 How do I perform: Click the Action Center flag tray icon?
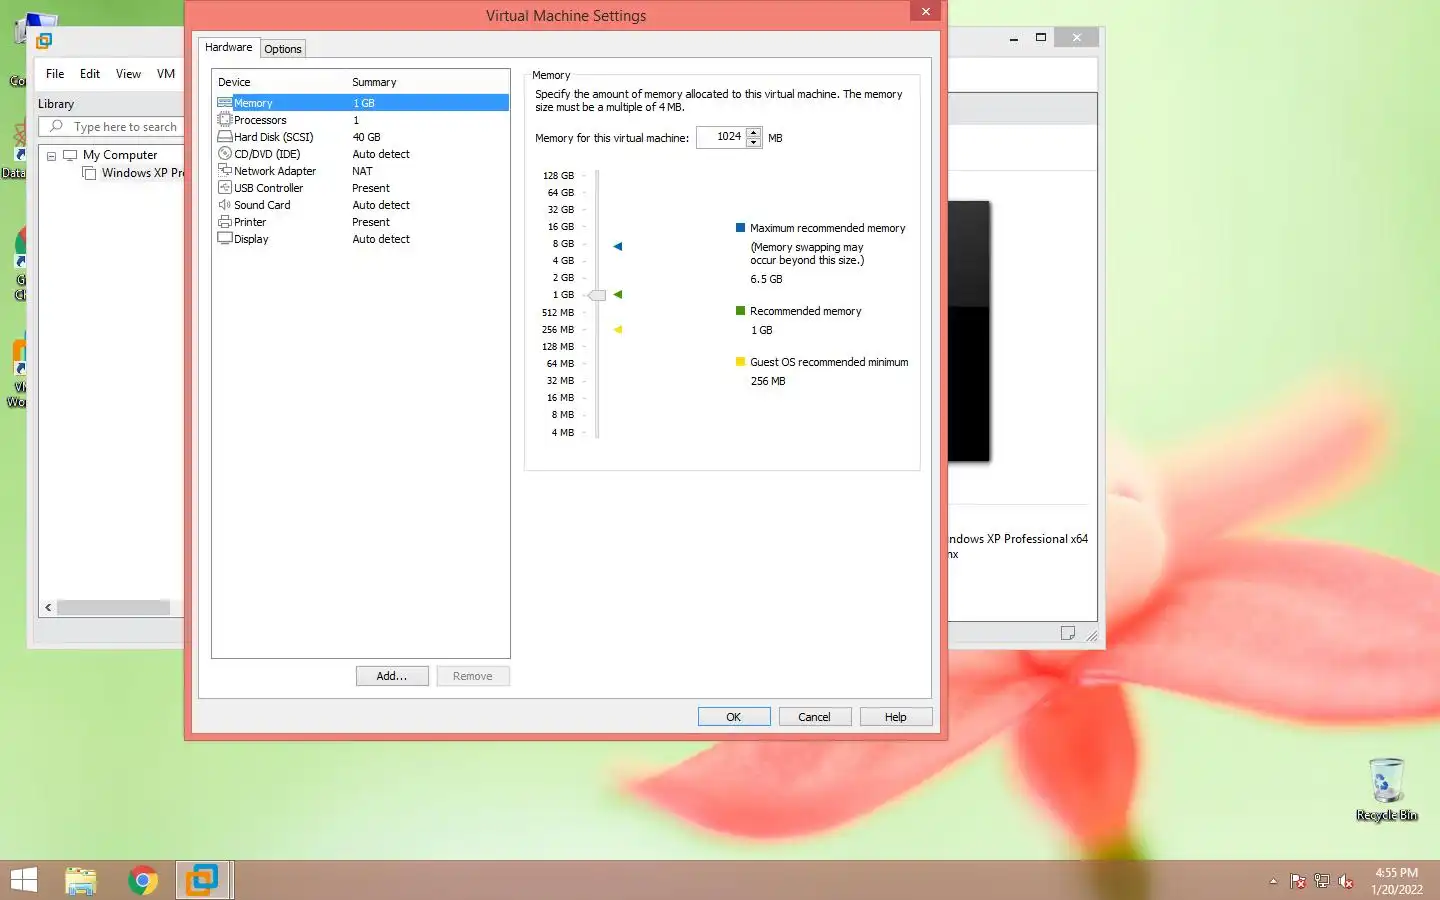[1298, 881]
